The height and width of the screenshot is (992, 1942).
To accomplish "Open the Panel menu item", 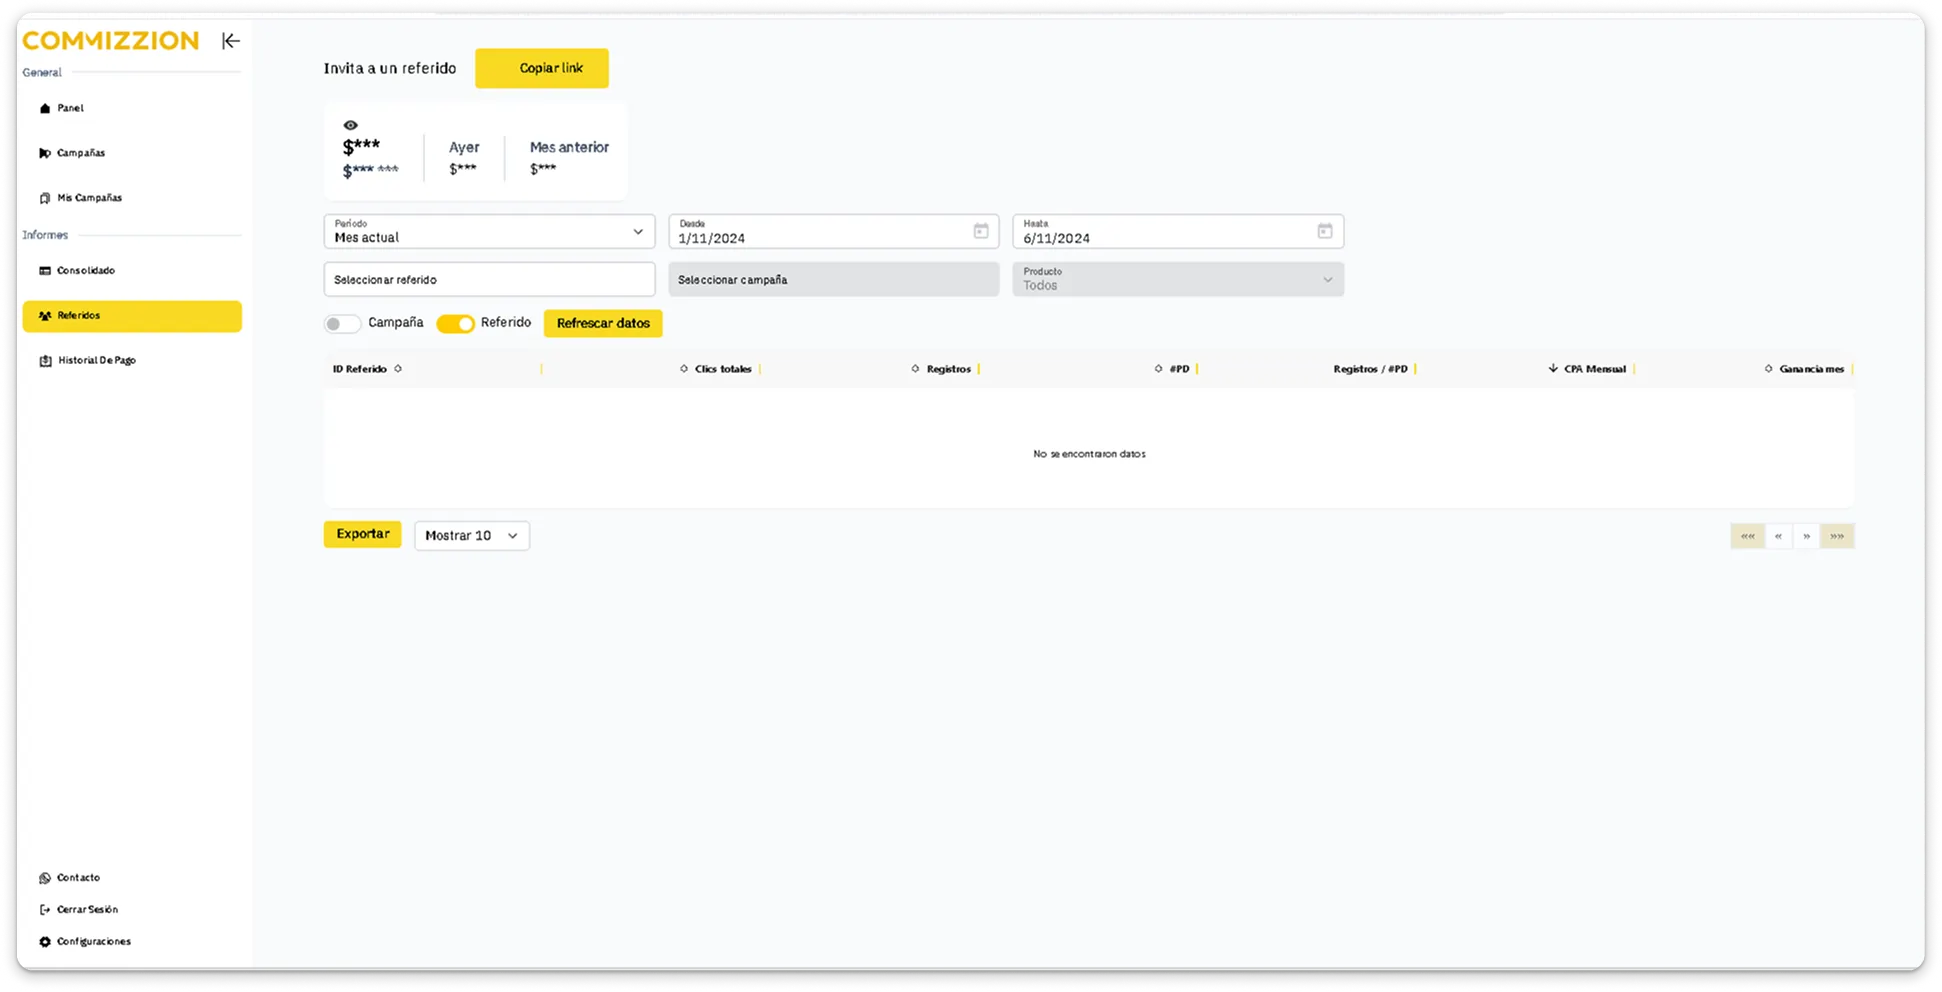I will pyautogui.click(x=132, y=108).
